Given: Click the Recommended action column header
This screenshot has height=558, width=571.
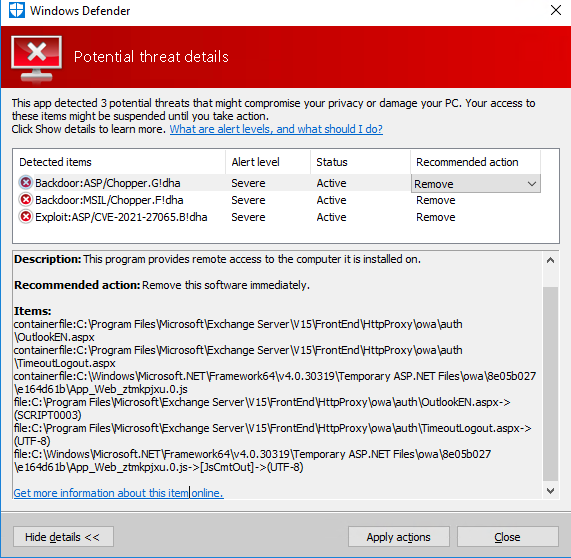Looking at the screenshot, I should coord(476,162).
